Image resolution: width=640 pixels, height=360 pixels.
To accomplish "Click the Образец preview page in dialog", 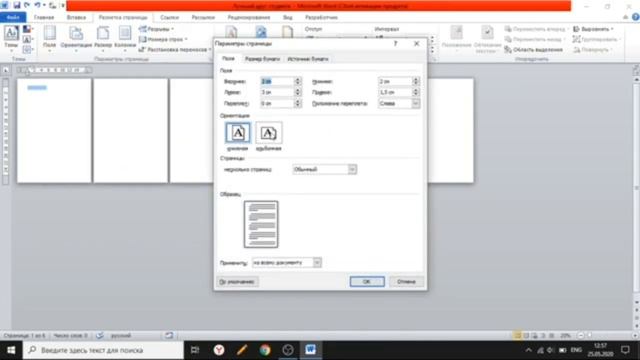I will 261,224.
